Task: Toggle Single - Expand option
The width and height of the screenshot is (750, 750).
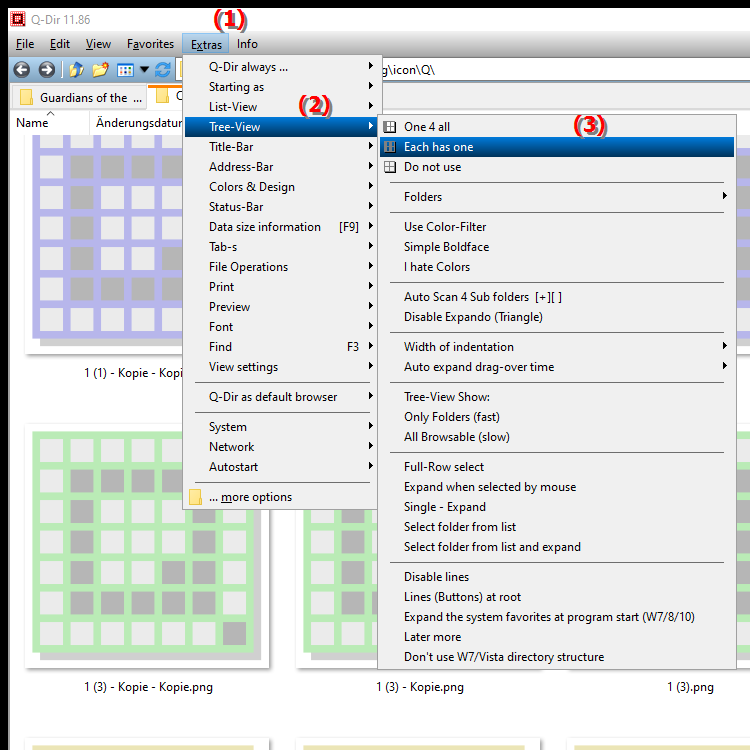Action: (x=557, y=507)
